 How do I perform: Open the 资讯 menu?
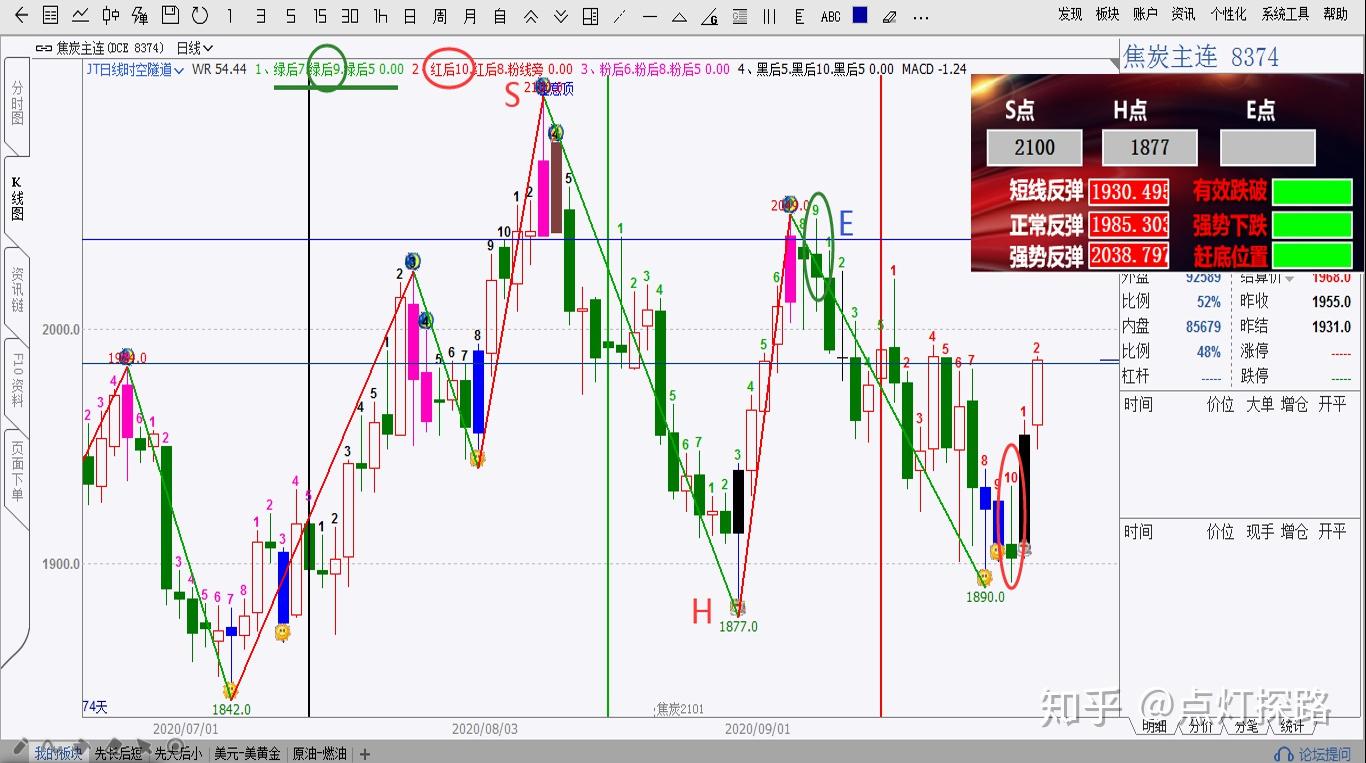pyautogui.click(x=1183, y=14)
